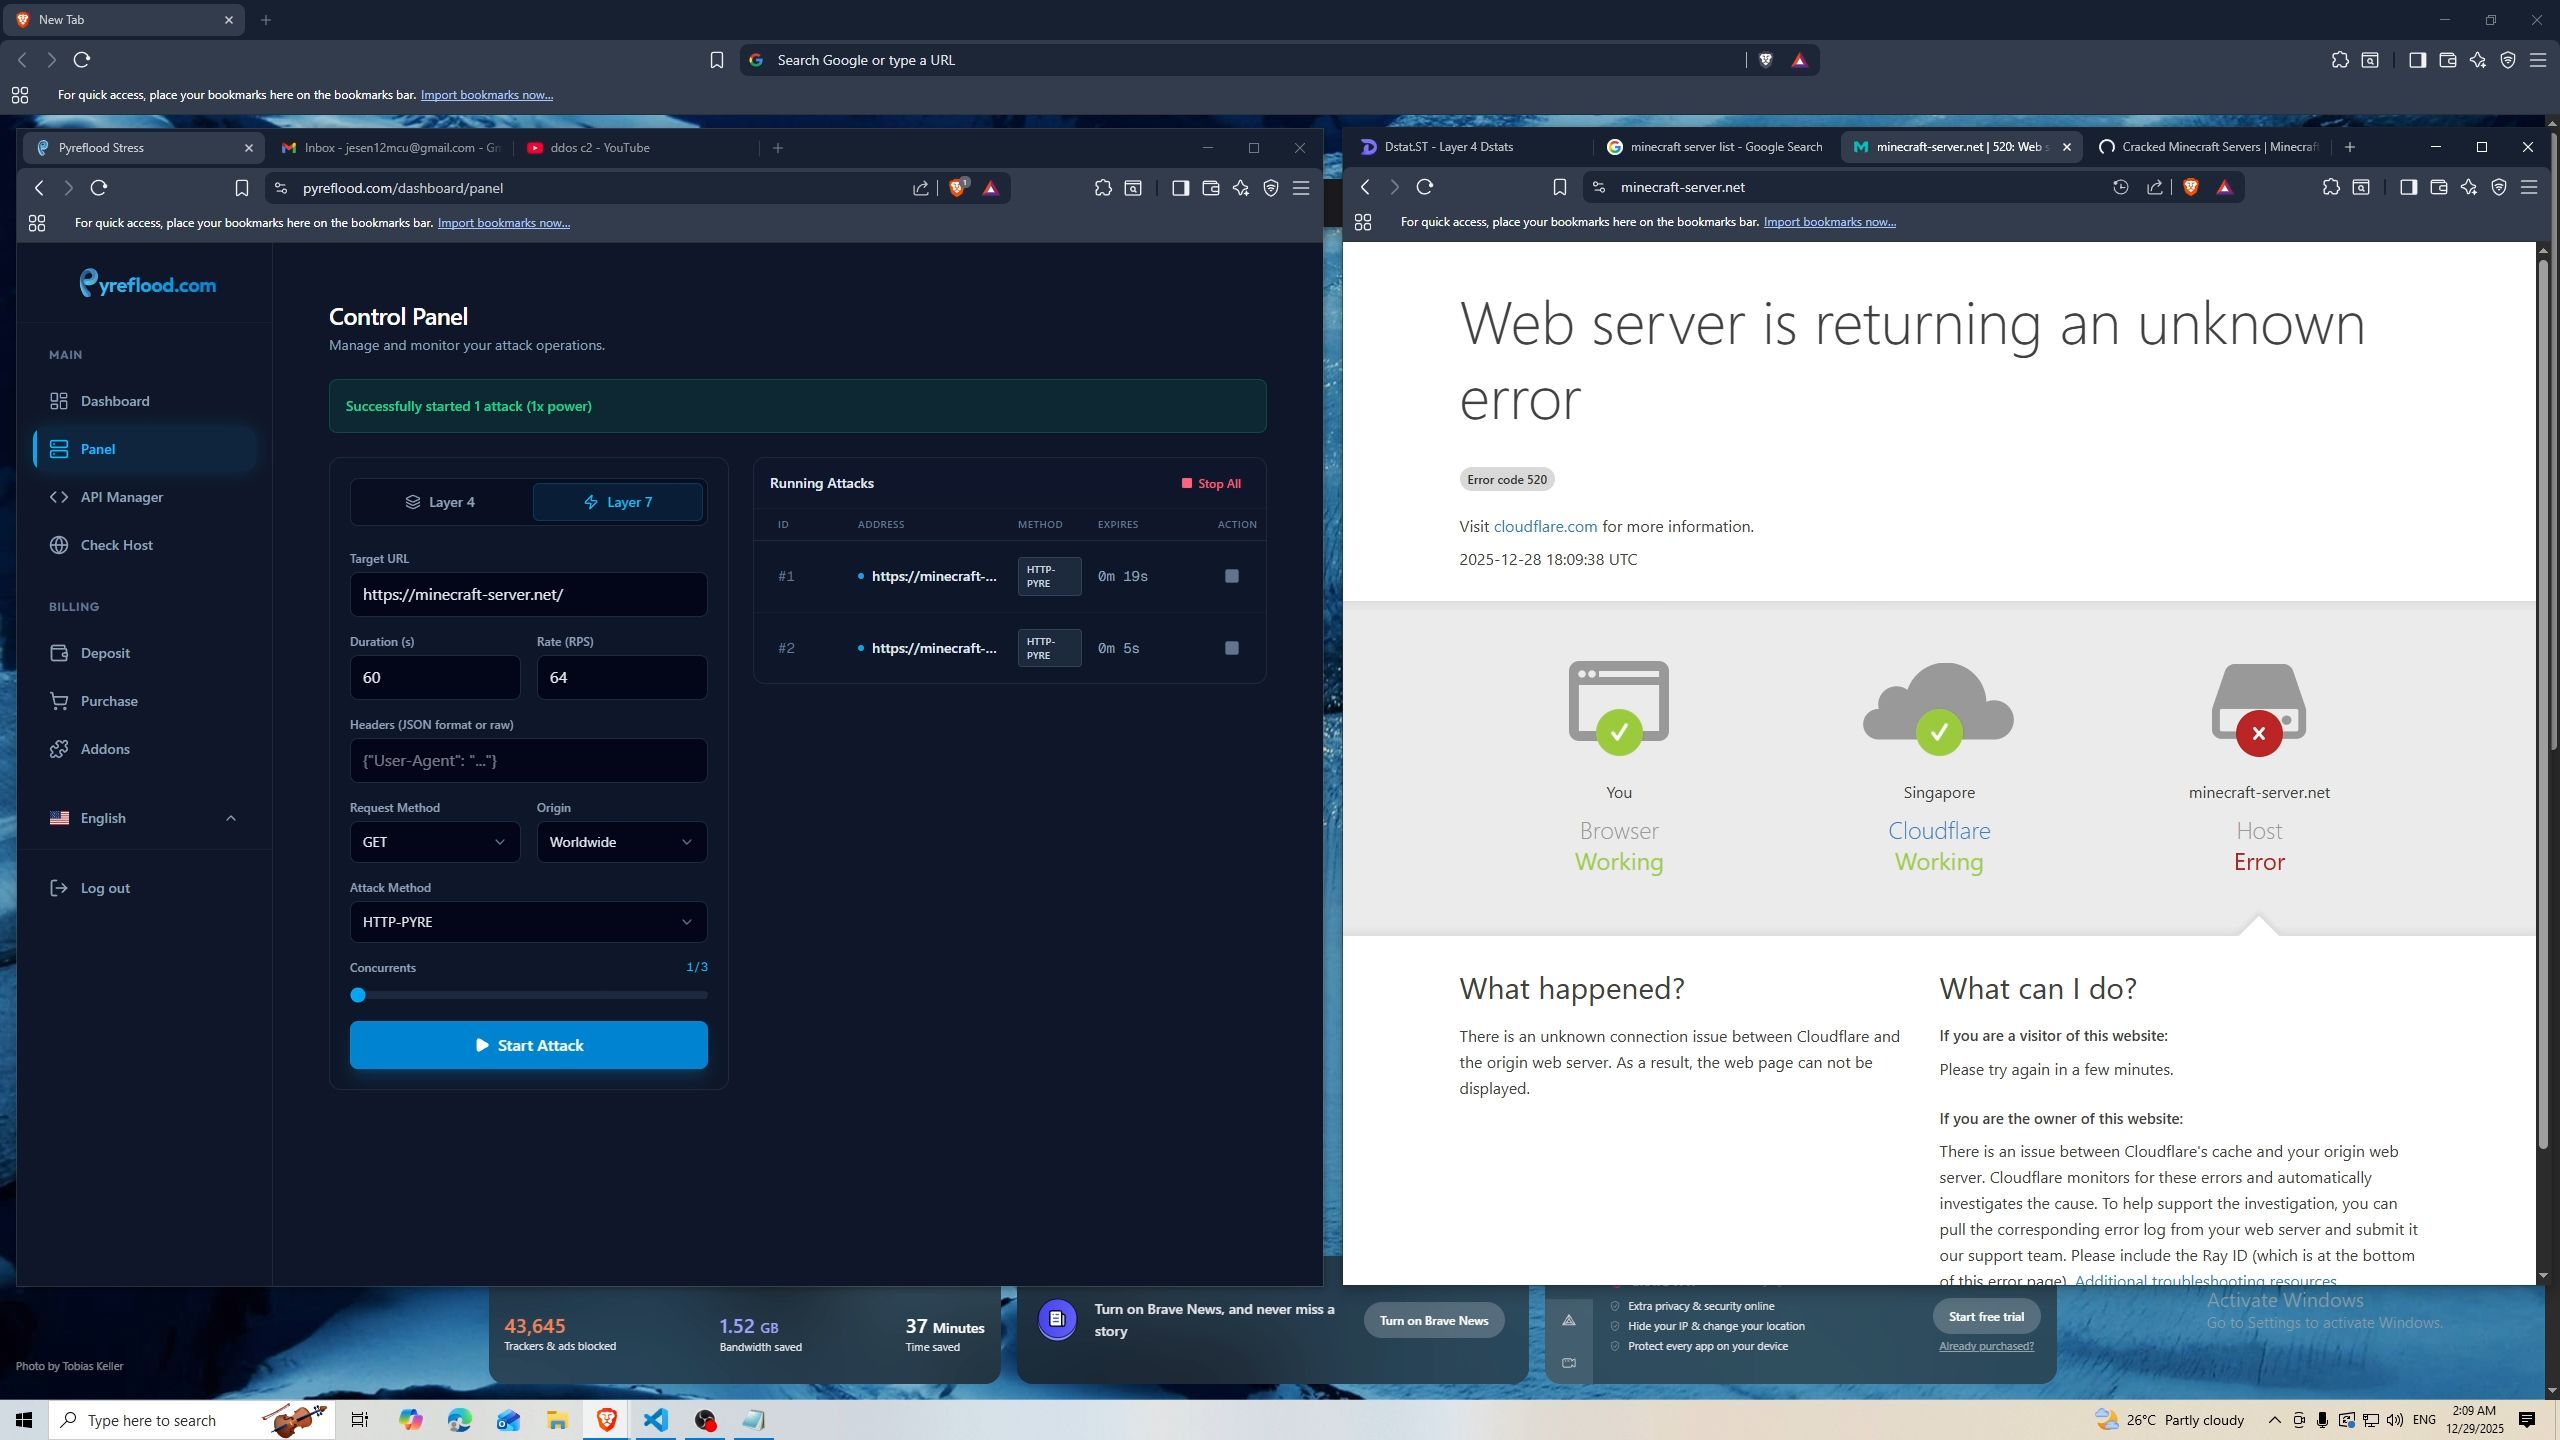2560x1440 pixels.
Task: Click the Stop All button in Running Attacks
Action: (x=1211, y=484)
